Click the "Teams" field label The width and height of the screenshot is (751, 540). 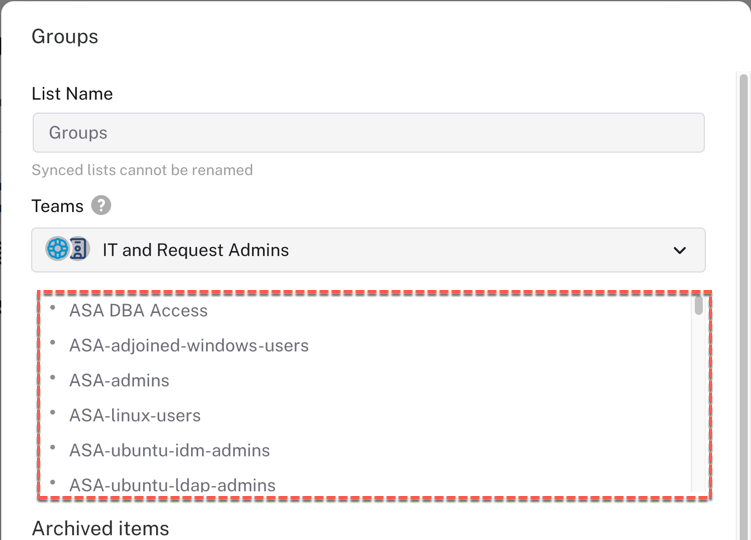[57, 206]
